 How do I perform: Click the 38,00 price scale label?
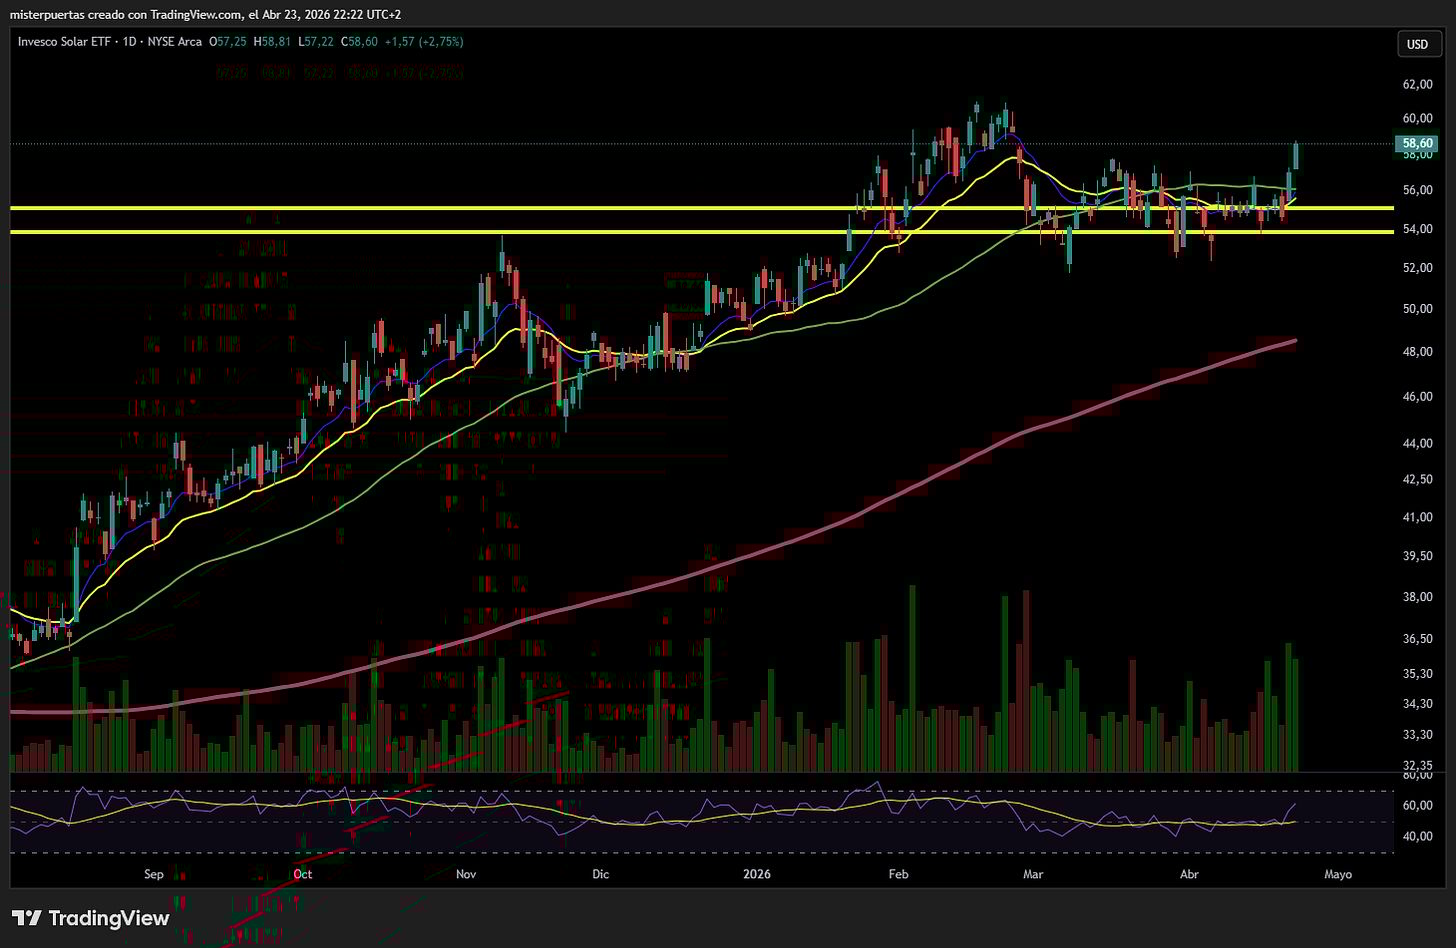[1418, 597]
